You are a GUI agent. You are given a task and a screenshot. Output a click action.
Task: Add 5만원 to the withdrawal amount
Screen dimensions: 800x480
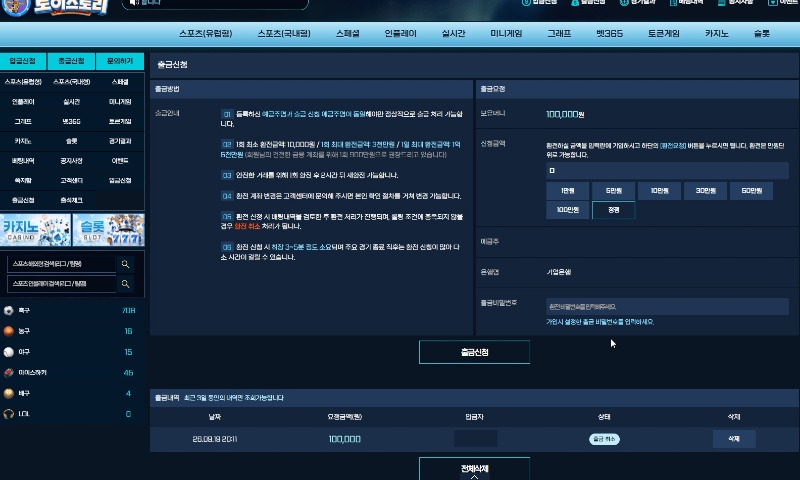click(x=614, y=191)
